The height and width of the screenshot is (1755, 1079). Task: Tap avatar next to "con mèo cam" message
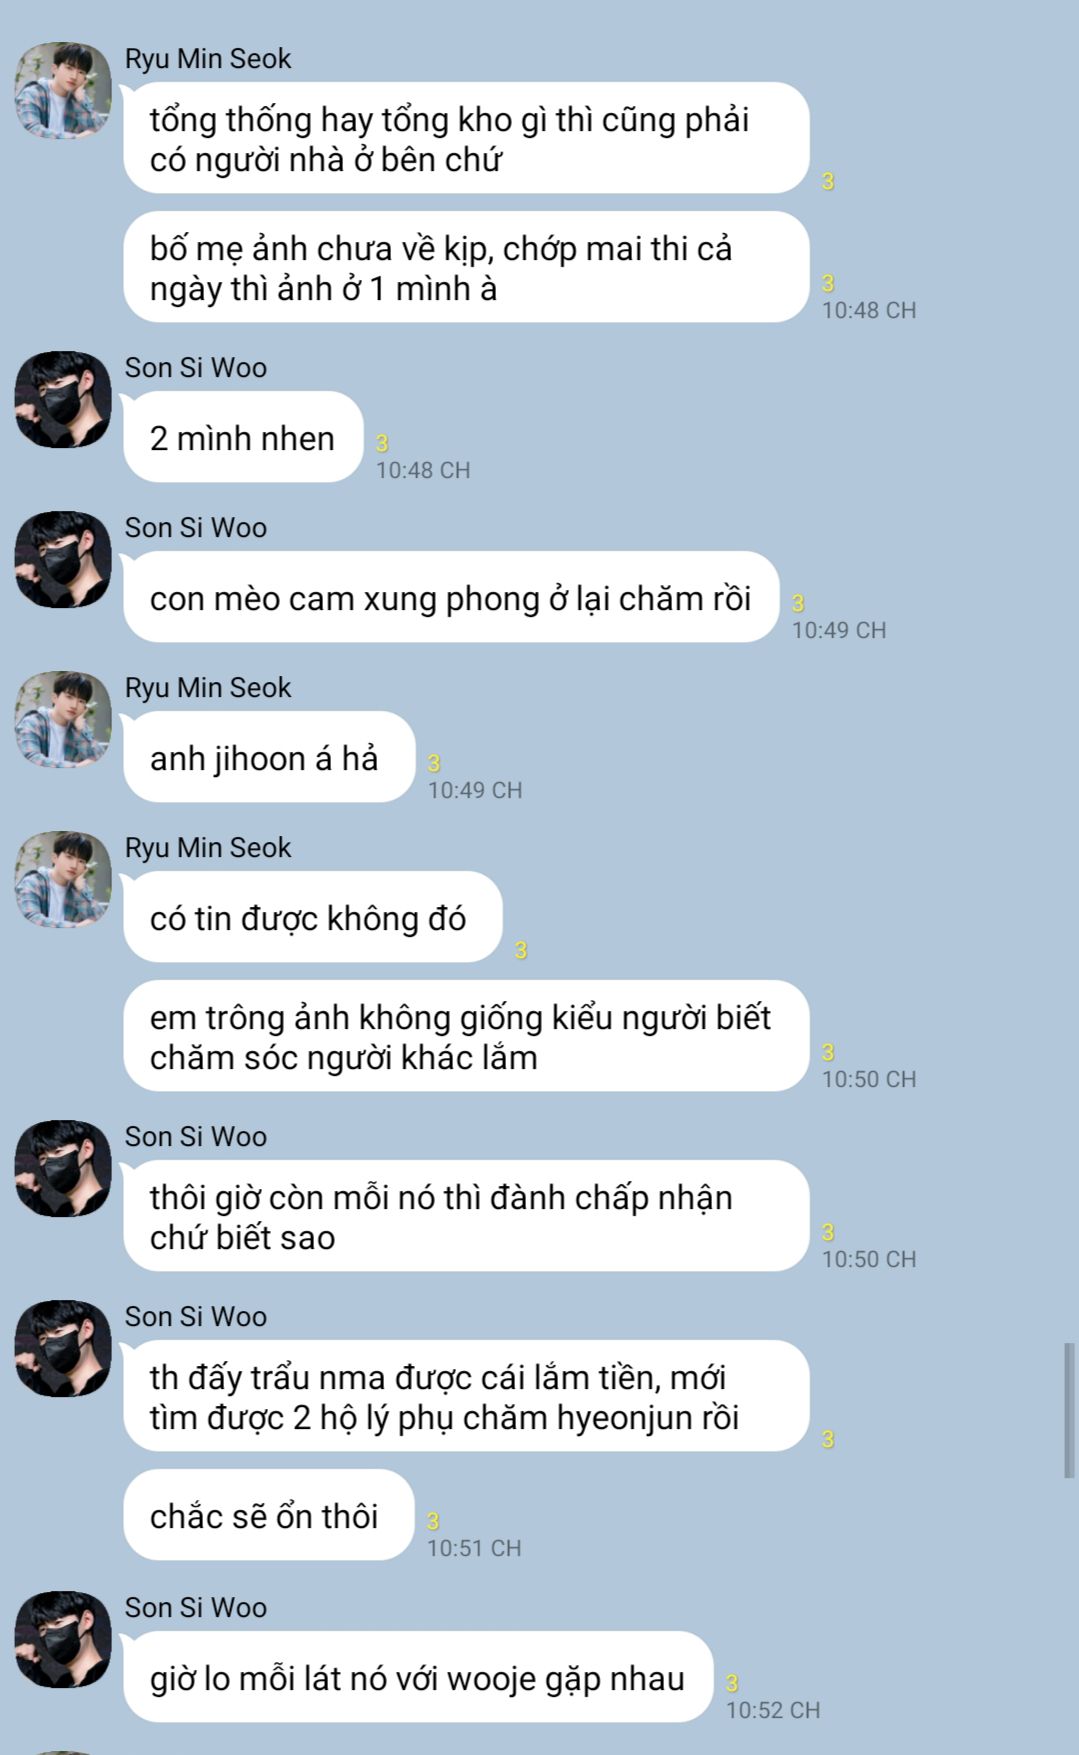tap(62, 559)
